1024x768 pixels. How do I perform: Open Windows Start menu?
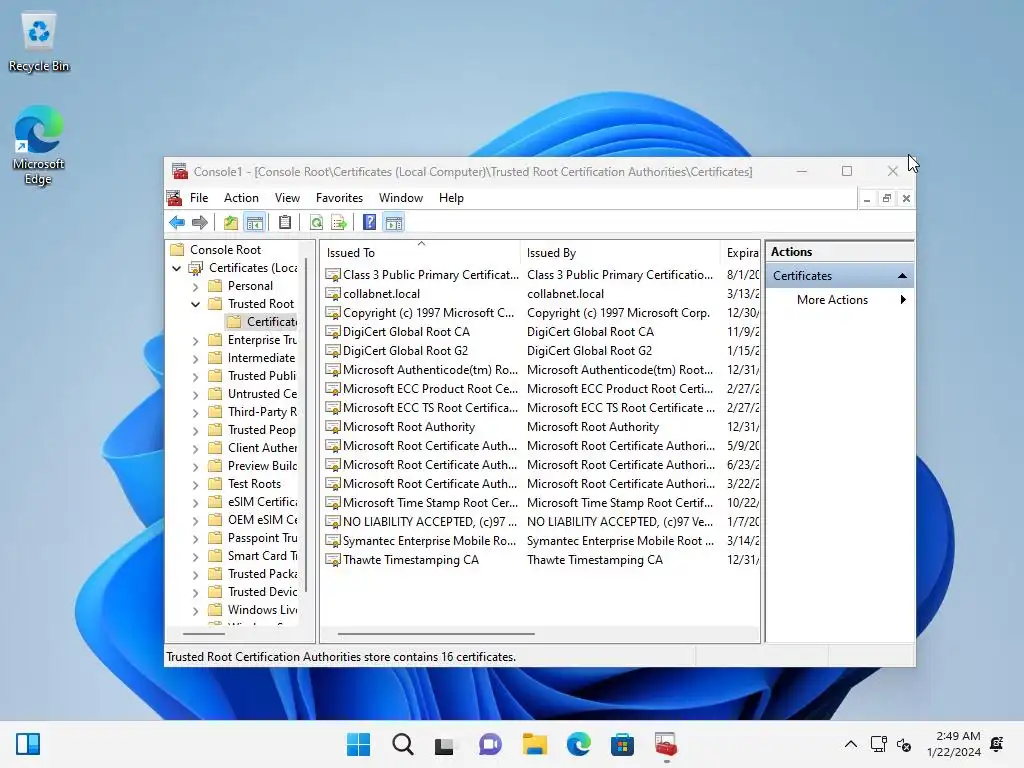click(358, 744)
